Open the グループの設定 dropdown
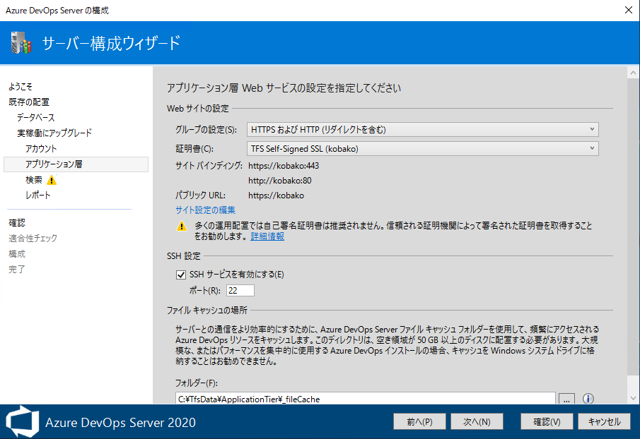The image size is (640, 439). tap(422, 130)
